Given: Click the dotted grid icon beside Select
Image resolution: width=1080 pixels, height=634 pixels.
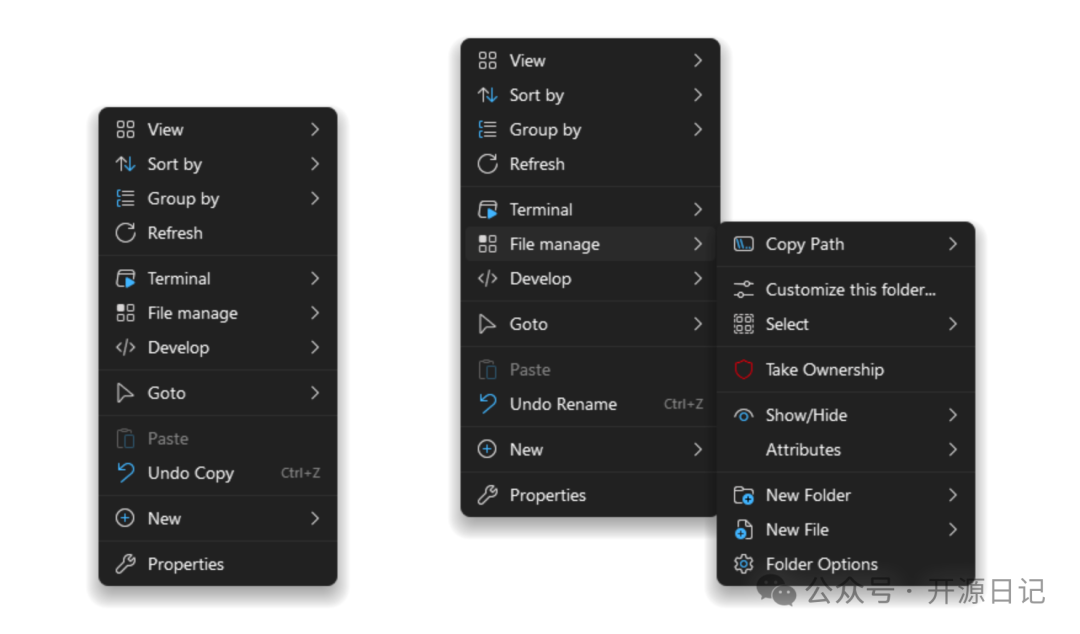Looking at the screenshot, I should coord(743,324).
